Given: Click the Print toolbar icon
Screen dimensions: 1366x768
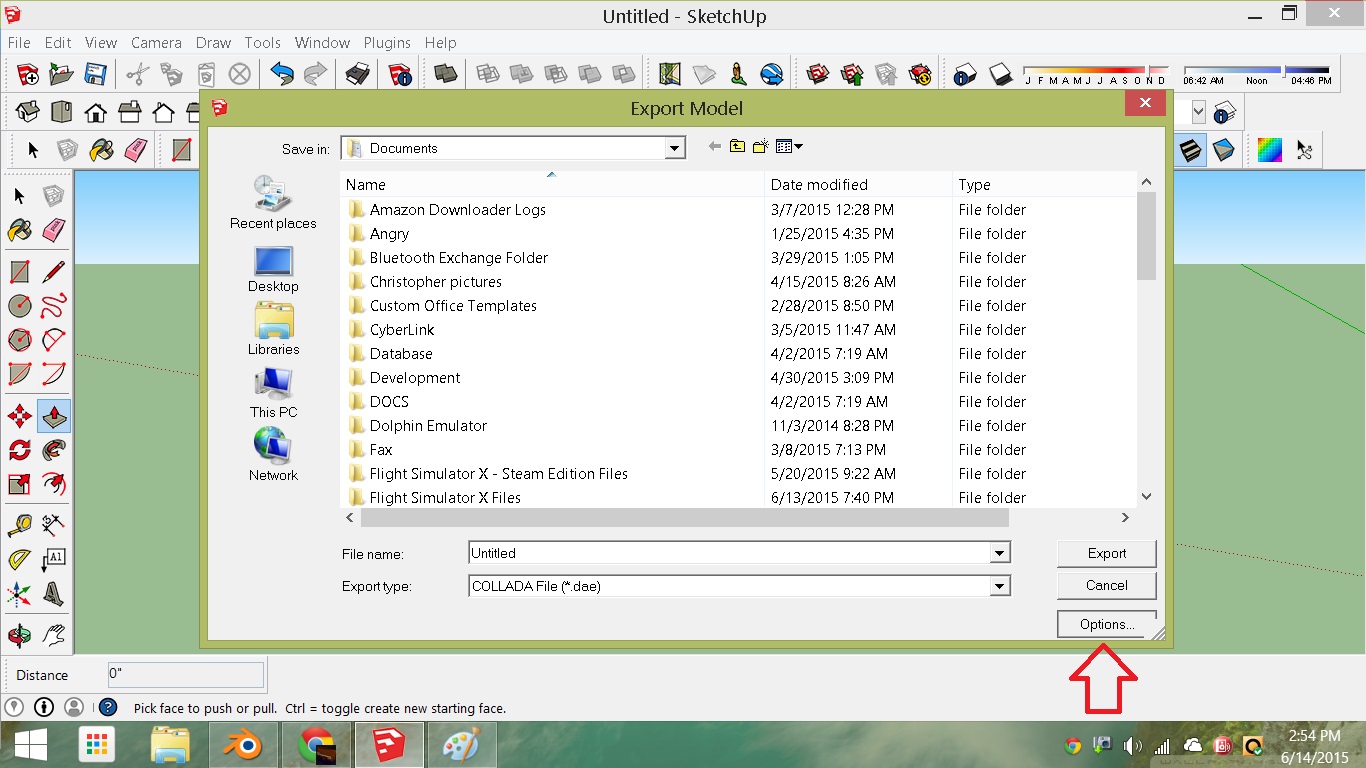Looking at the screenshot, I should tap(357, 74).
